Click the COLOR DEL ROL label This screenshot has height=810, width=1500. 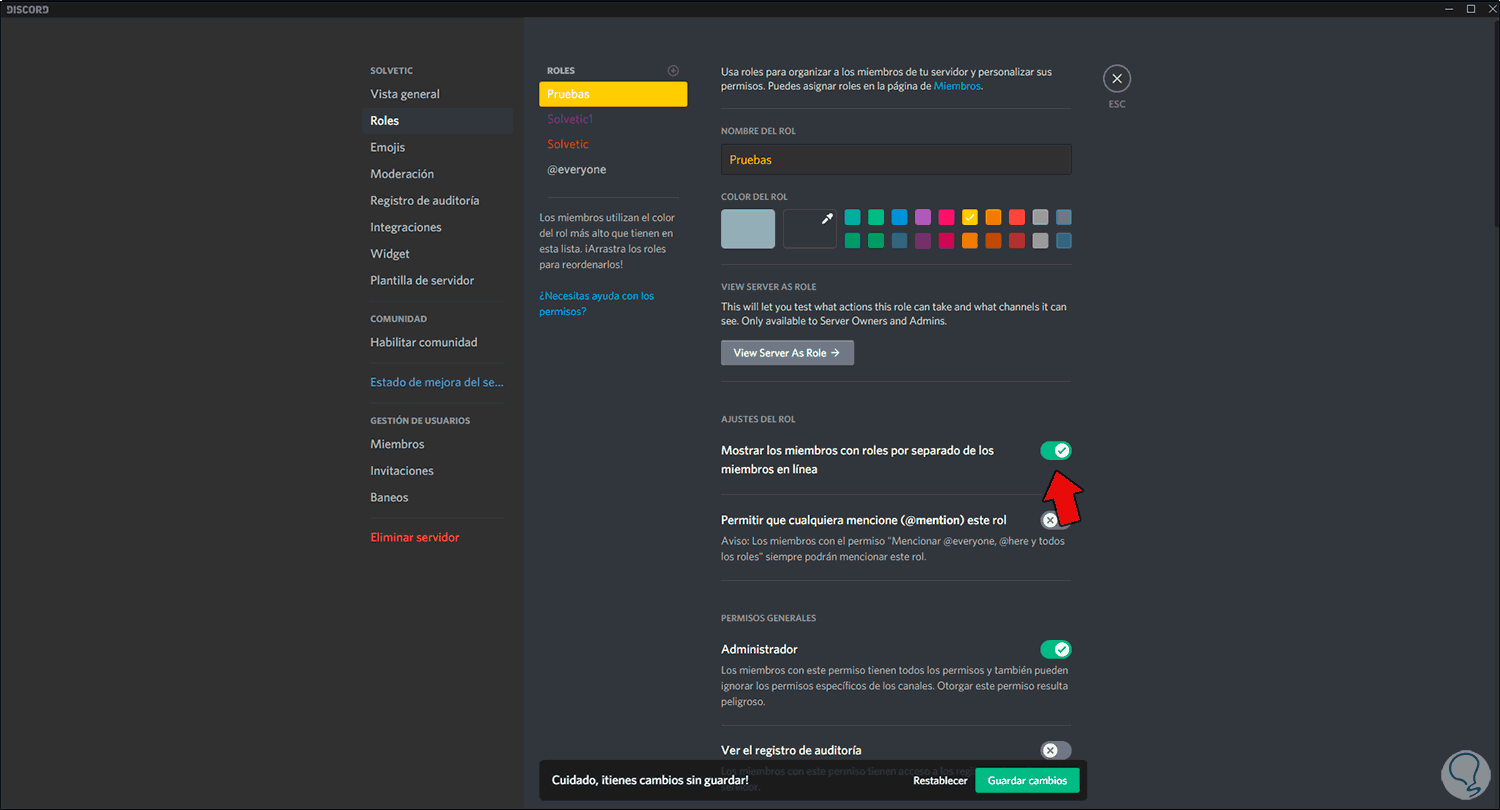click(x=754, y=197)
